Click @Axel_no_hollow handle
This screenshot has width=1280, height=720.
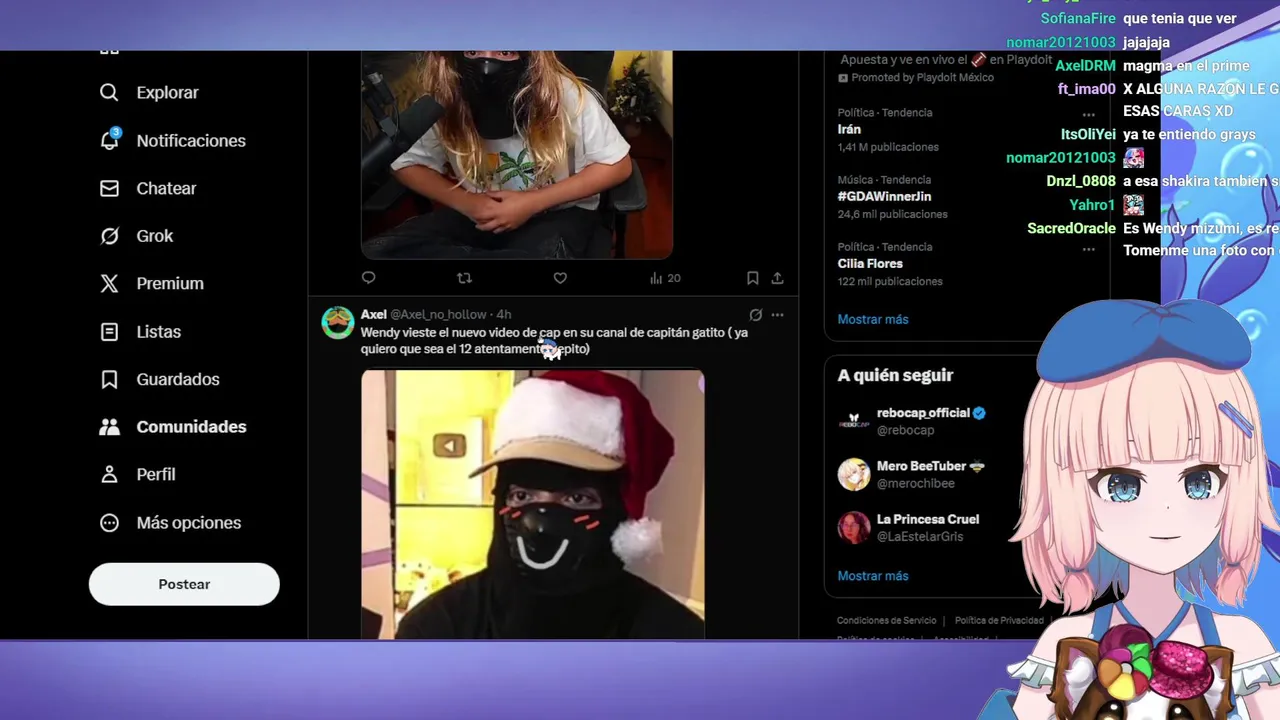pyautogui.click(x=438, y=314)
